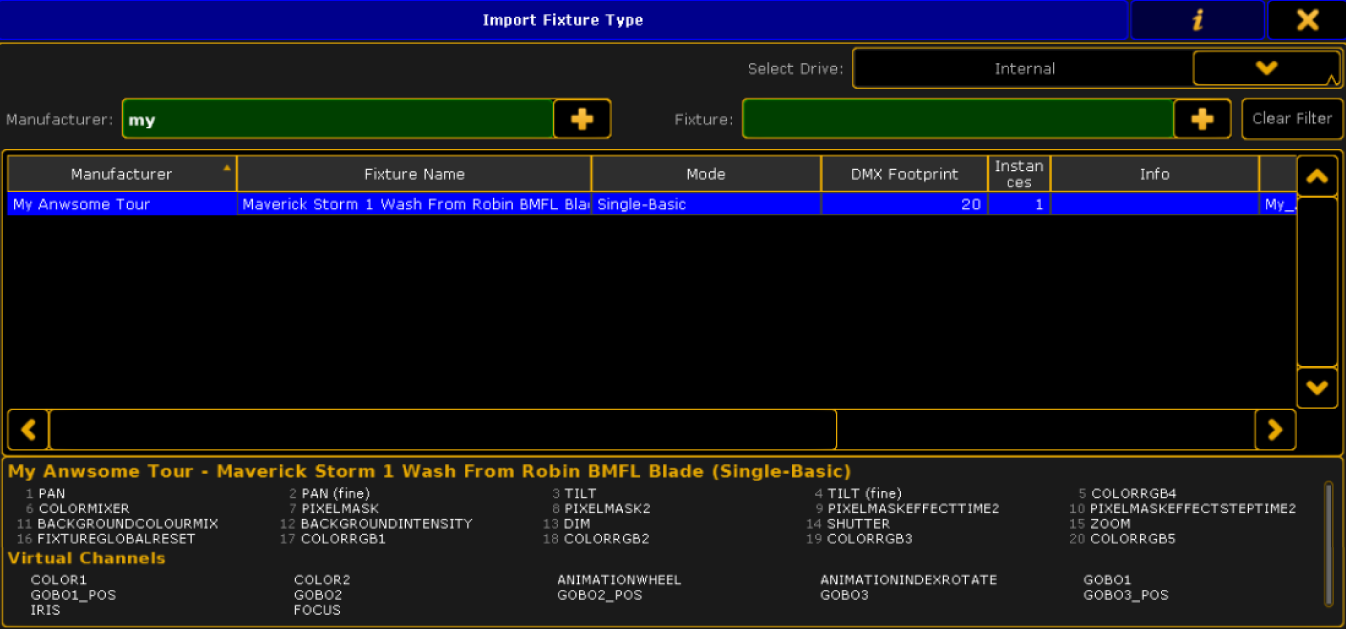Click the horizontal scrollbar track of table

[1044, 430]
